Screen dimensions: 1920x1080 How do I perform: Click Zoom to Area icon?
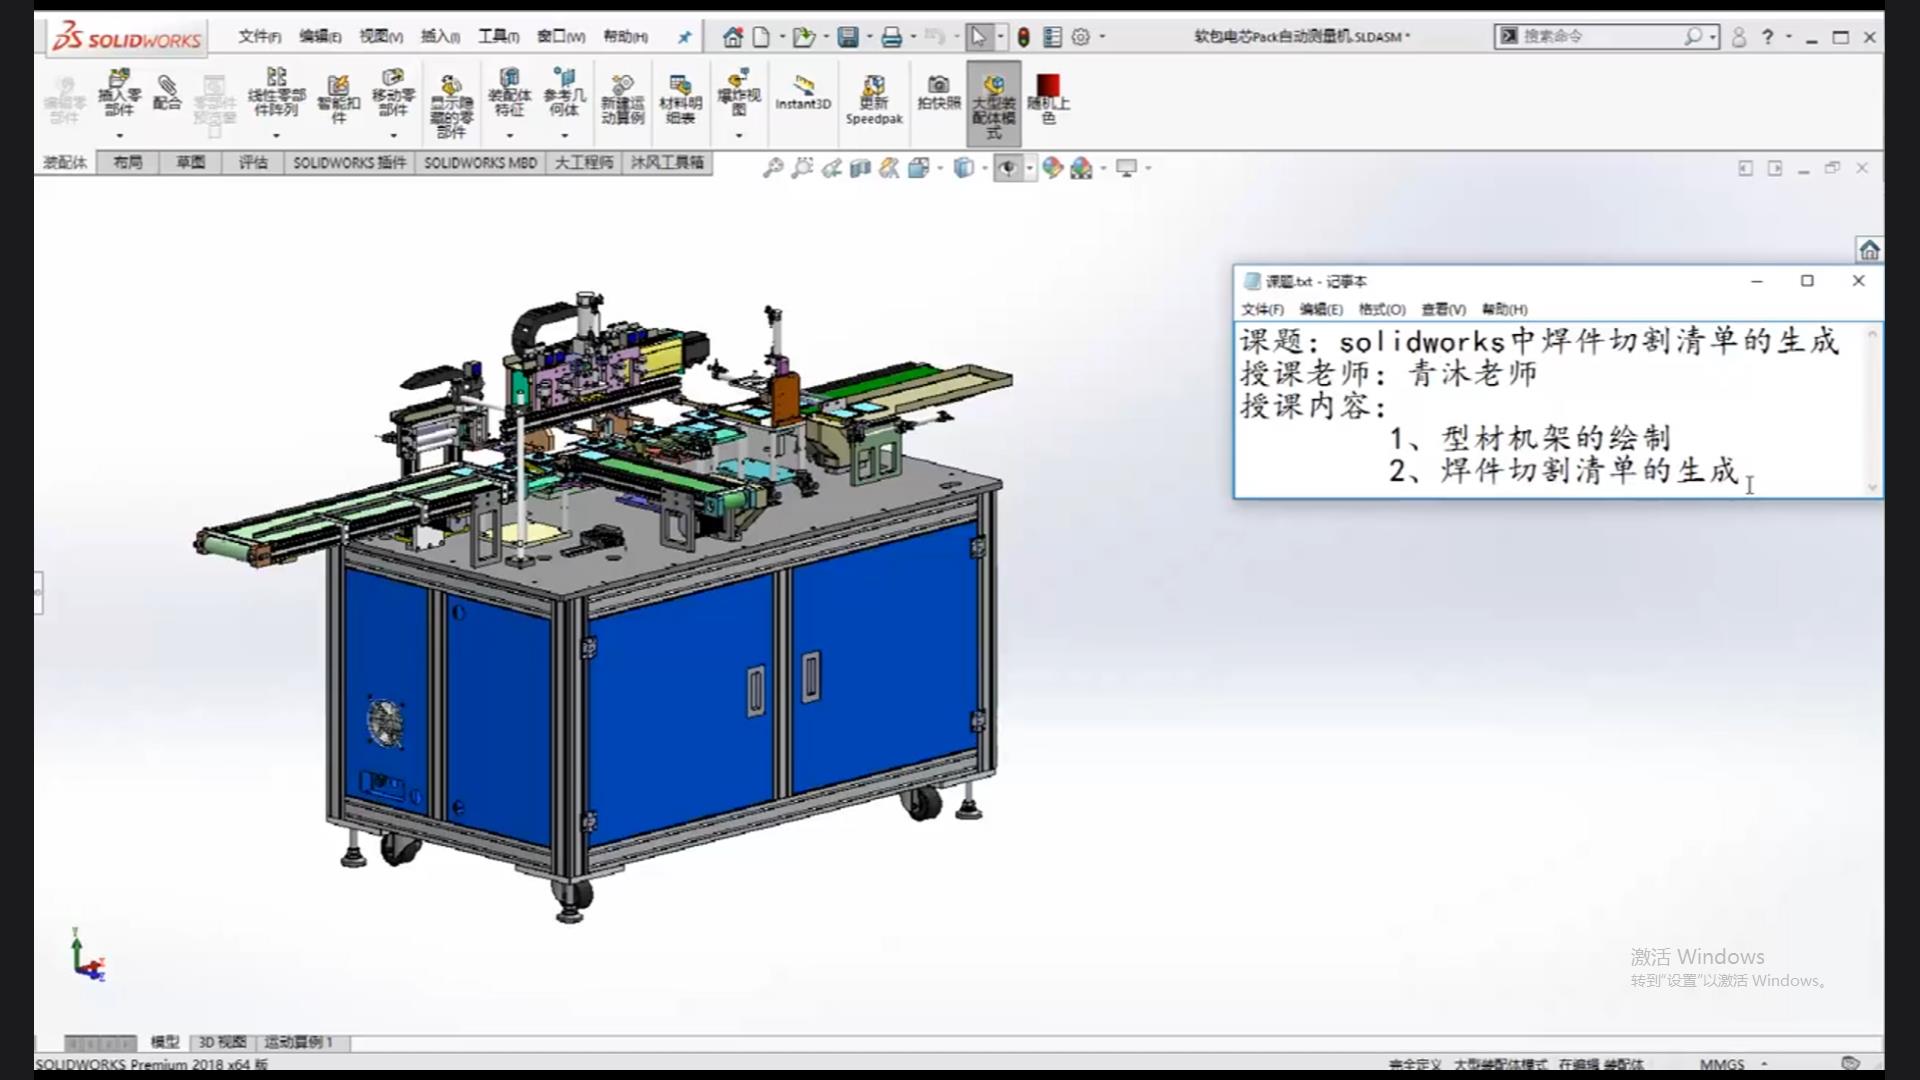[802, 168]
